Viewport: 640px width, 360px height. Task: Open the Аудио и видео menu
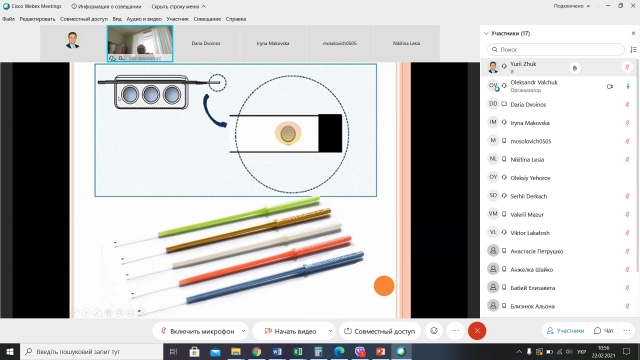pos(144,19)
